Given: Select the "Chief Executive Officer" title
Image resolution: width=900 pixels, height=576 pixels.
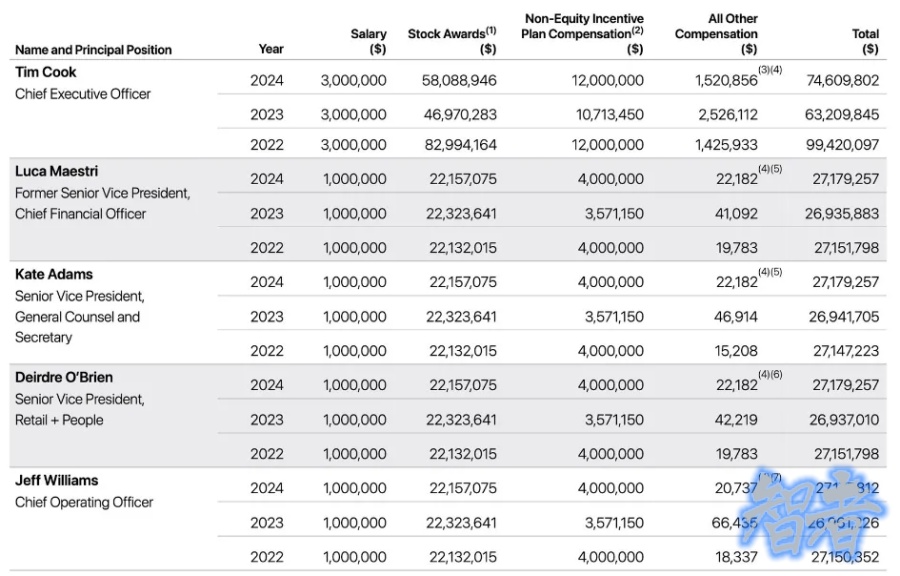Looking at the screenshot, I should point(83,94).
